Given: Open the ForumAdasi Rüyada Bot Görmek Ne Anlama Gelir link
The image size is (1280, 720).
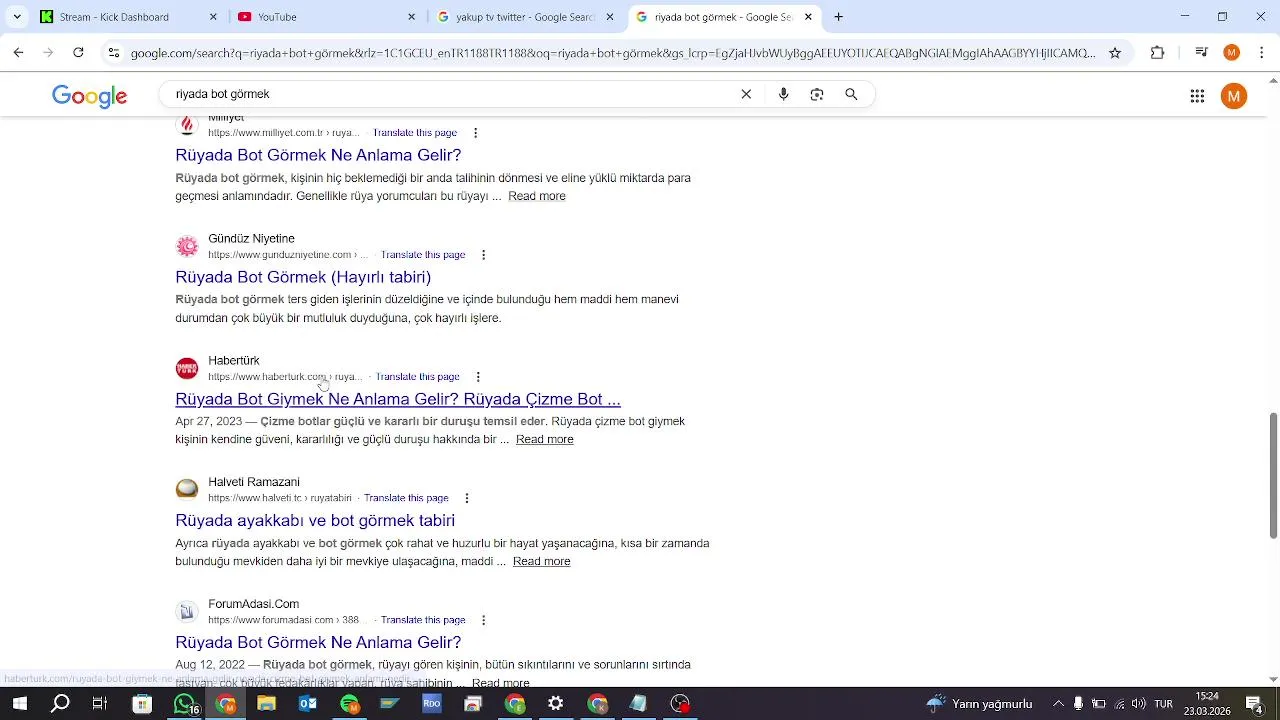Looking at the screenshot, I should [318, 642].
